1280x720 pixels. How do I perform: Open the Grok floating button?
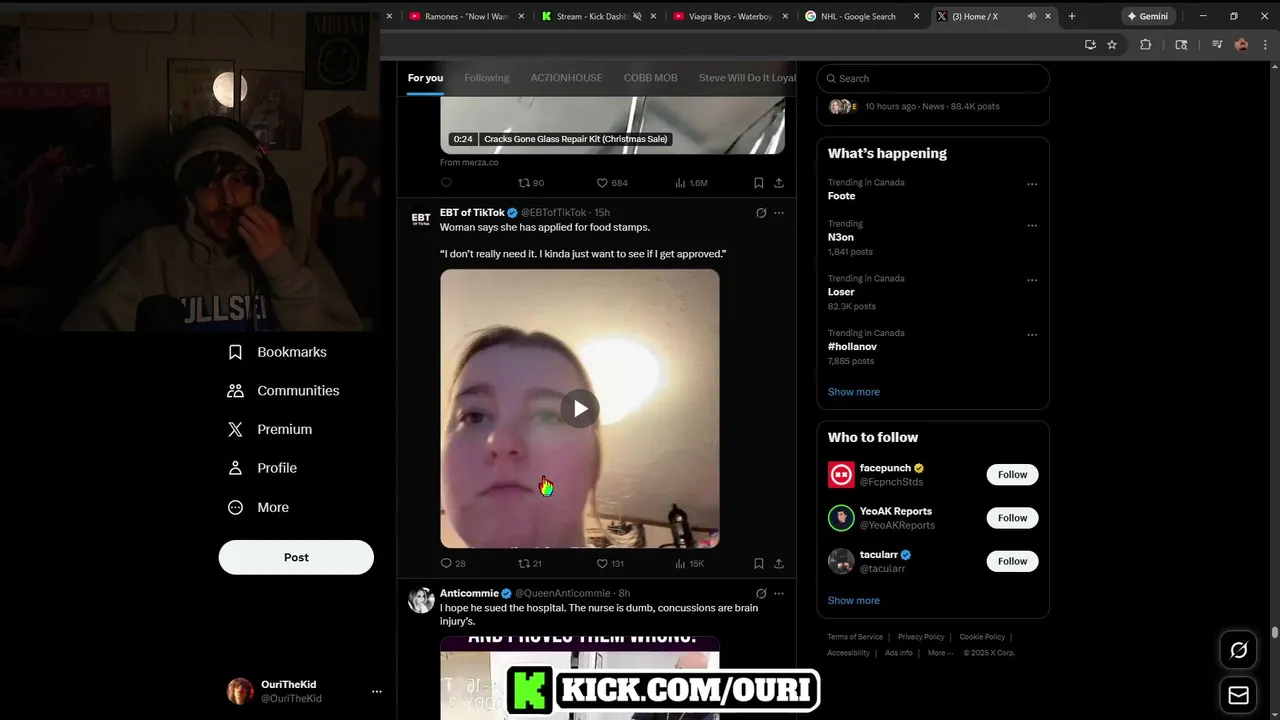[x=1239, y=650]
